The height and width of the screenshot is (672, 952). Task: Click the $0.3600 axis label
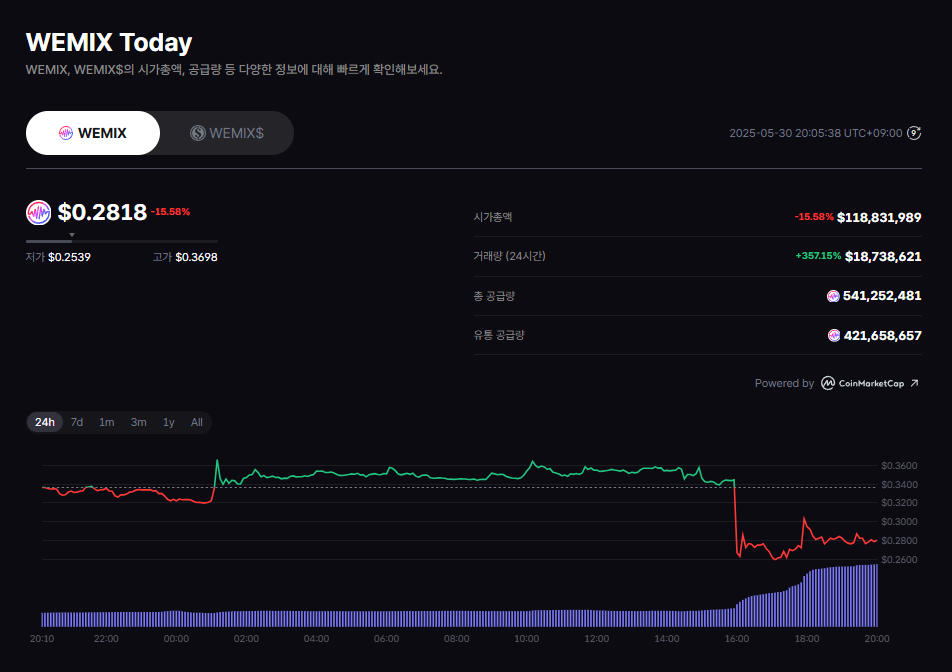click(899, 466)
